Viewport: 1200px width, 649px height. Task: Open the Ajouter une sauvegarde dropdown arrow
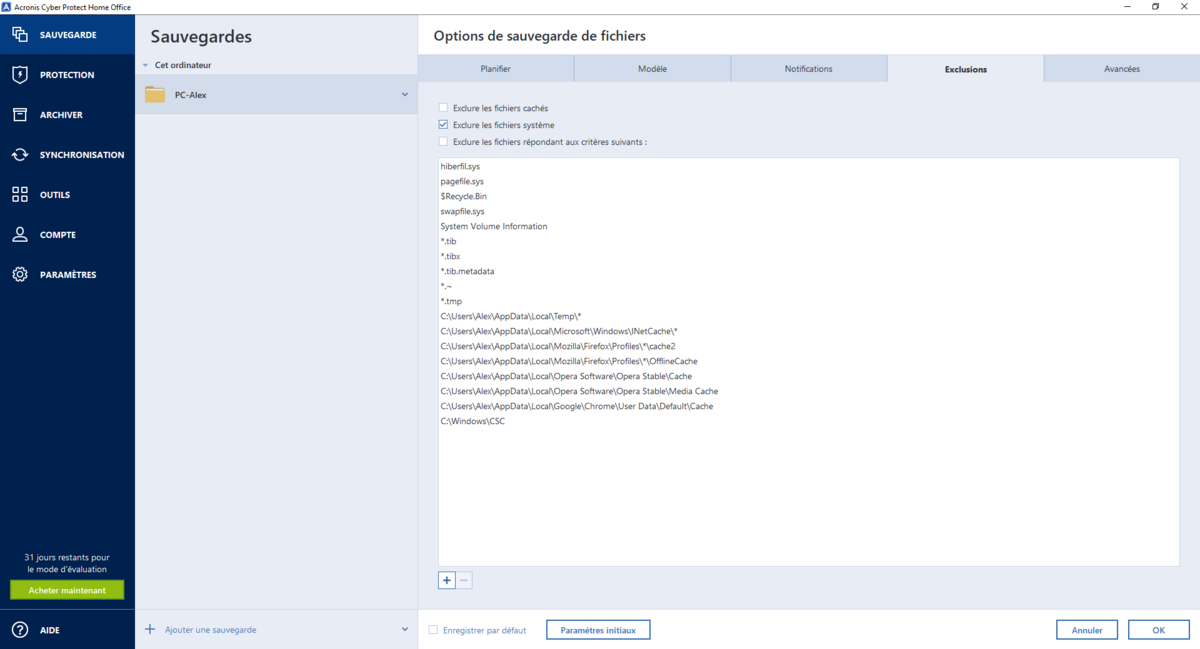point(405,629)
